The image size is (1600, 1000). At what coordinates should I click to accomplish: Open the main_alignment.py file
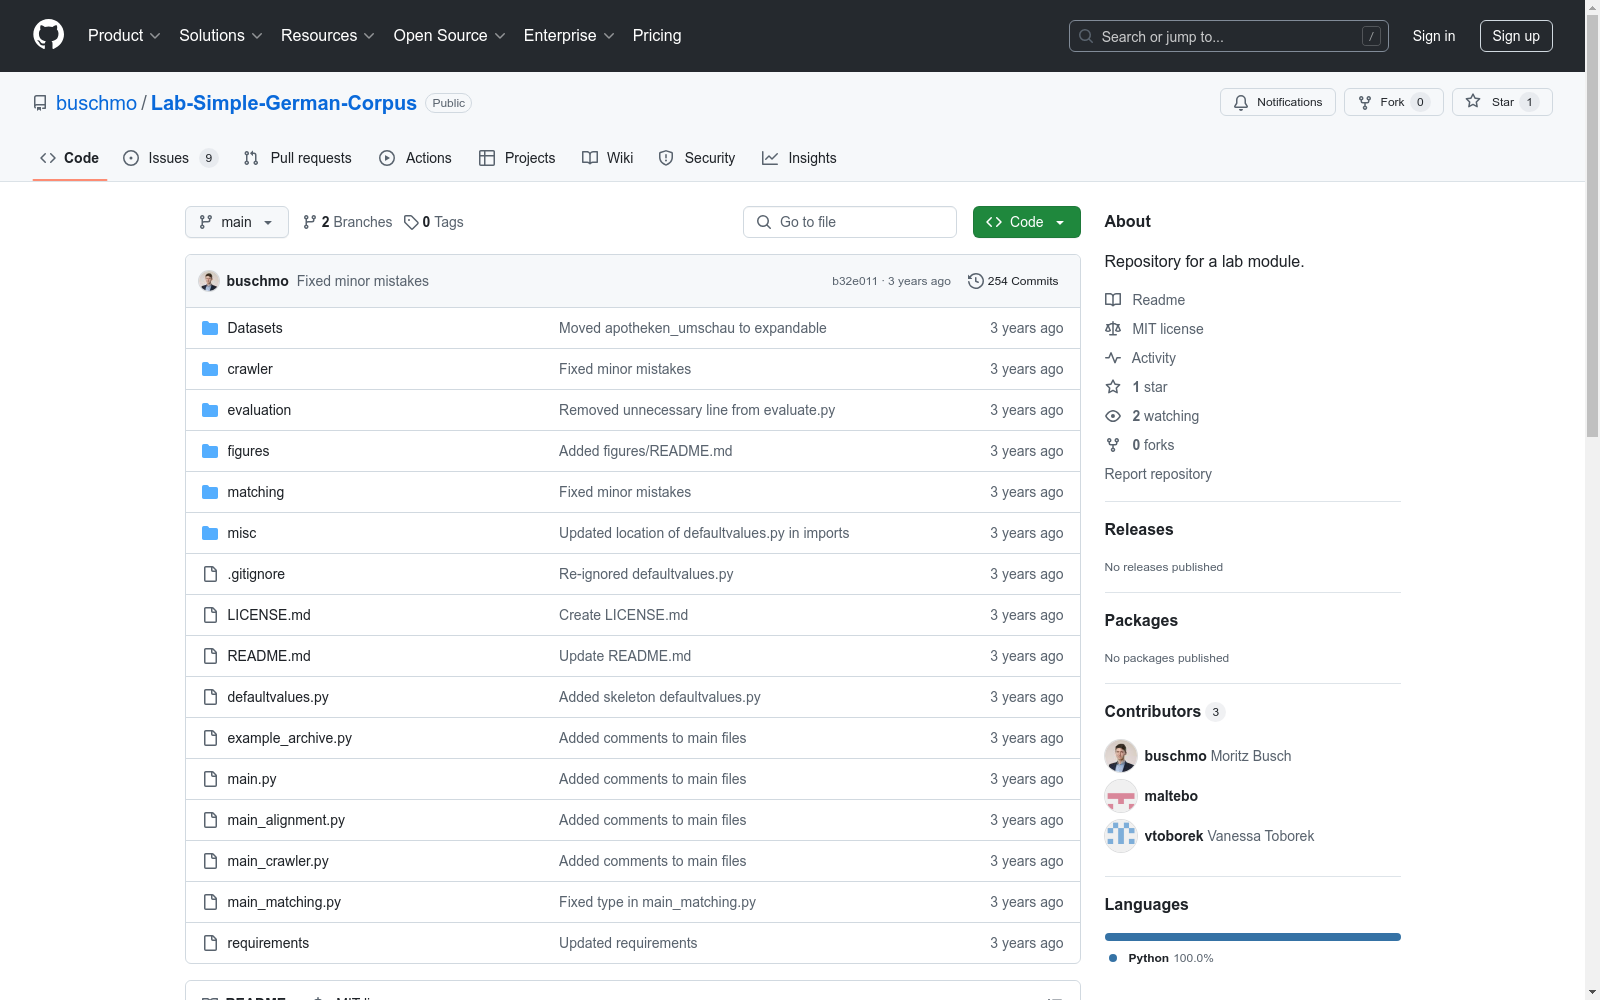coord(286,820)
